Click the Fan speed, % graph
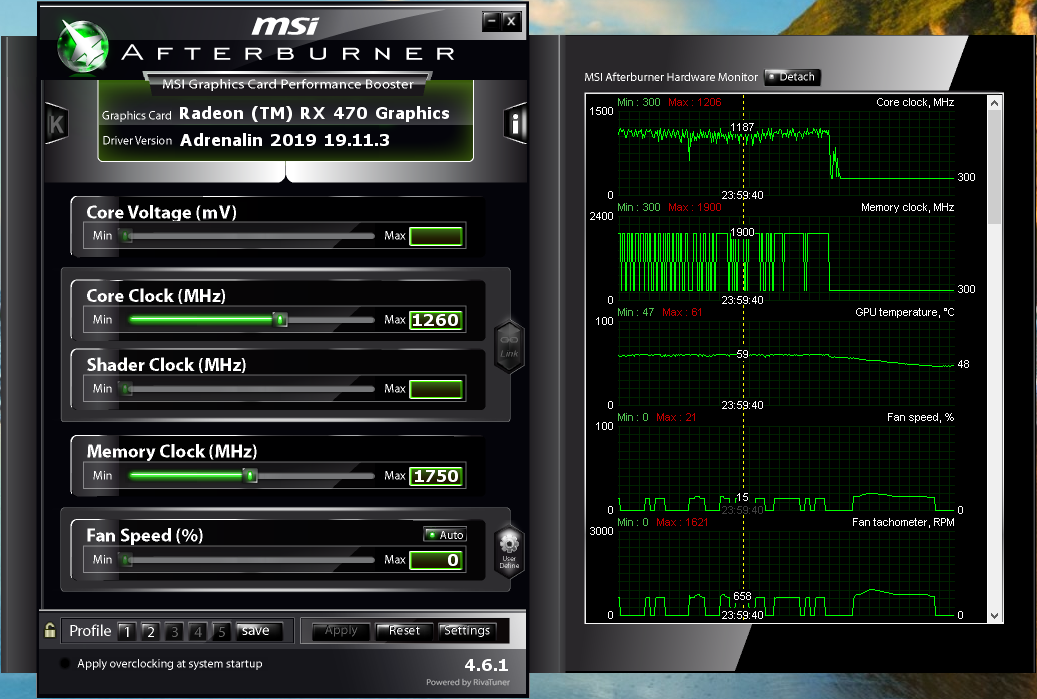 [786, 468]
